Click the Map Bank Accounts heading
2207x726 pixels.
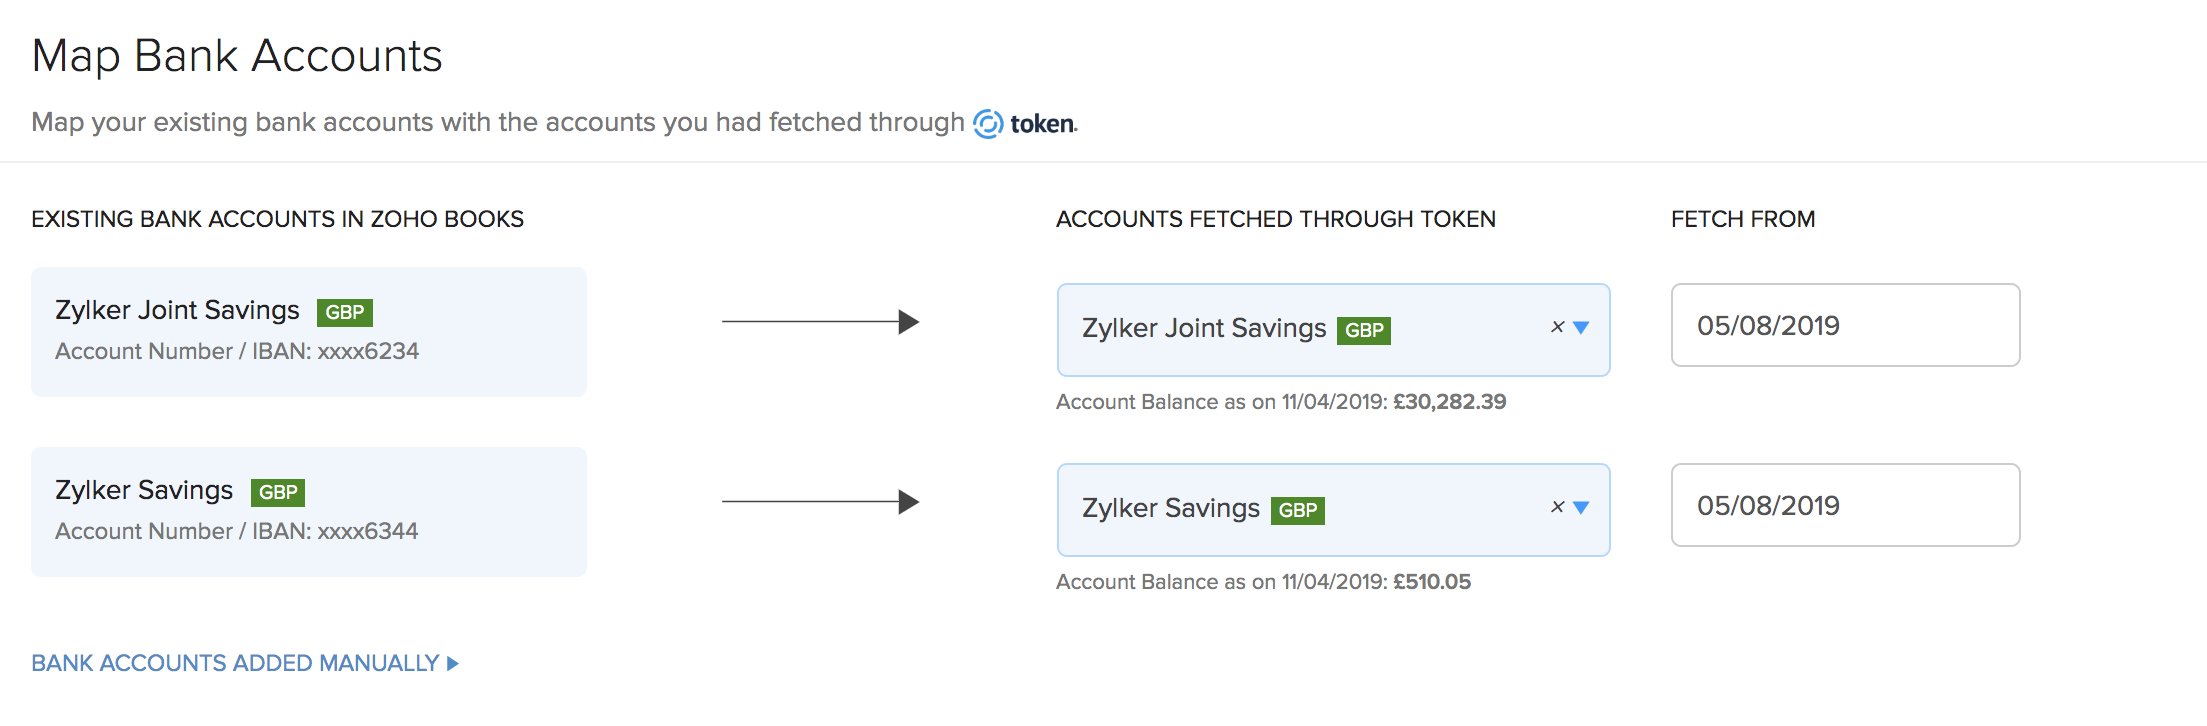coord(237,56)
